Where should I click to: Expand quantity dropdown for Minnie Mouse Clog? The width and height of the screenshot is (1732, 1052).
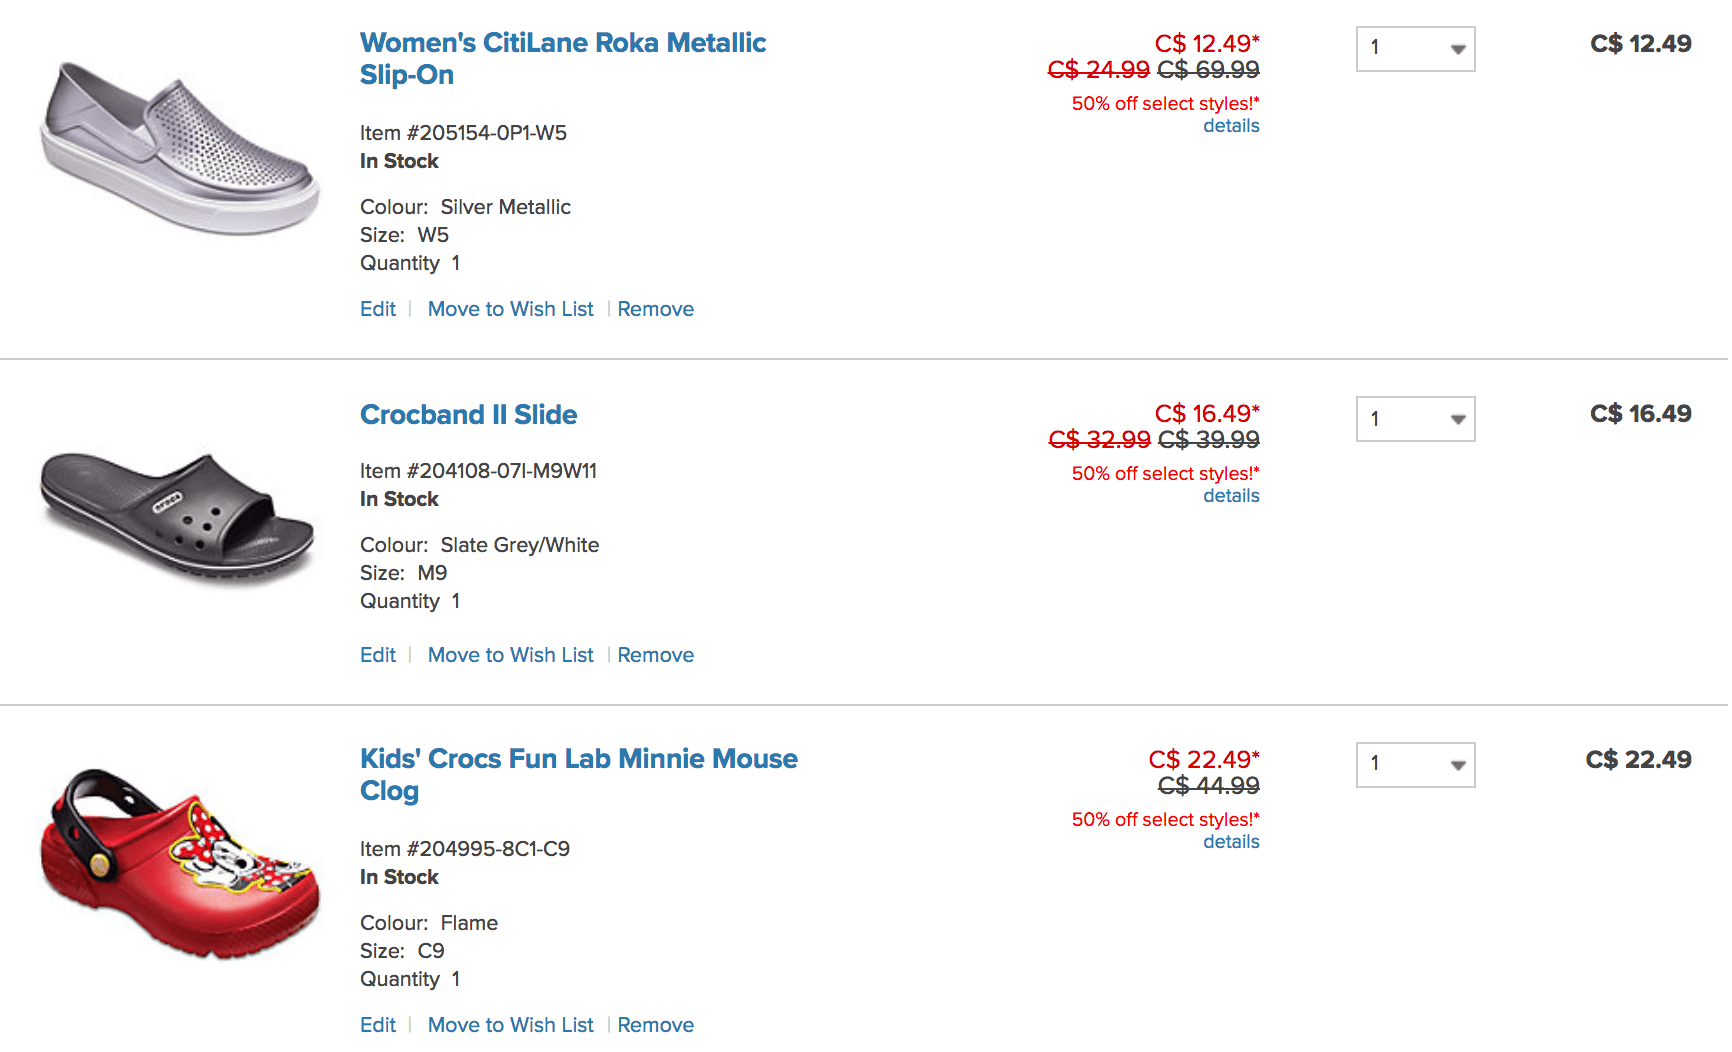(x=1415, y=765)
